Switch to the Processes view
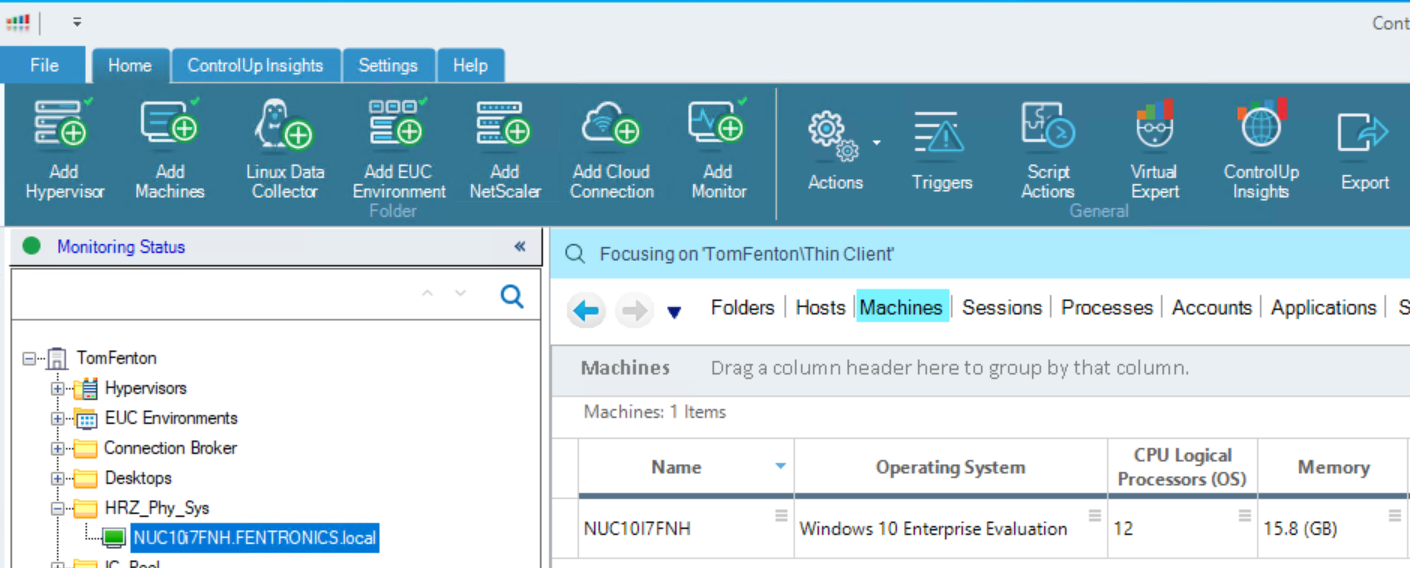1410x568 pixels. (x=1107, y=307)
